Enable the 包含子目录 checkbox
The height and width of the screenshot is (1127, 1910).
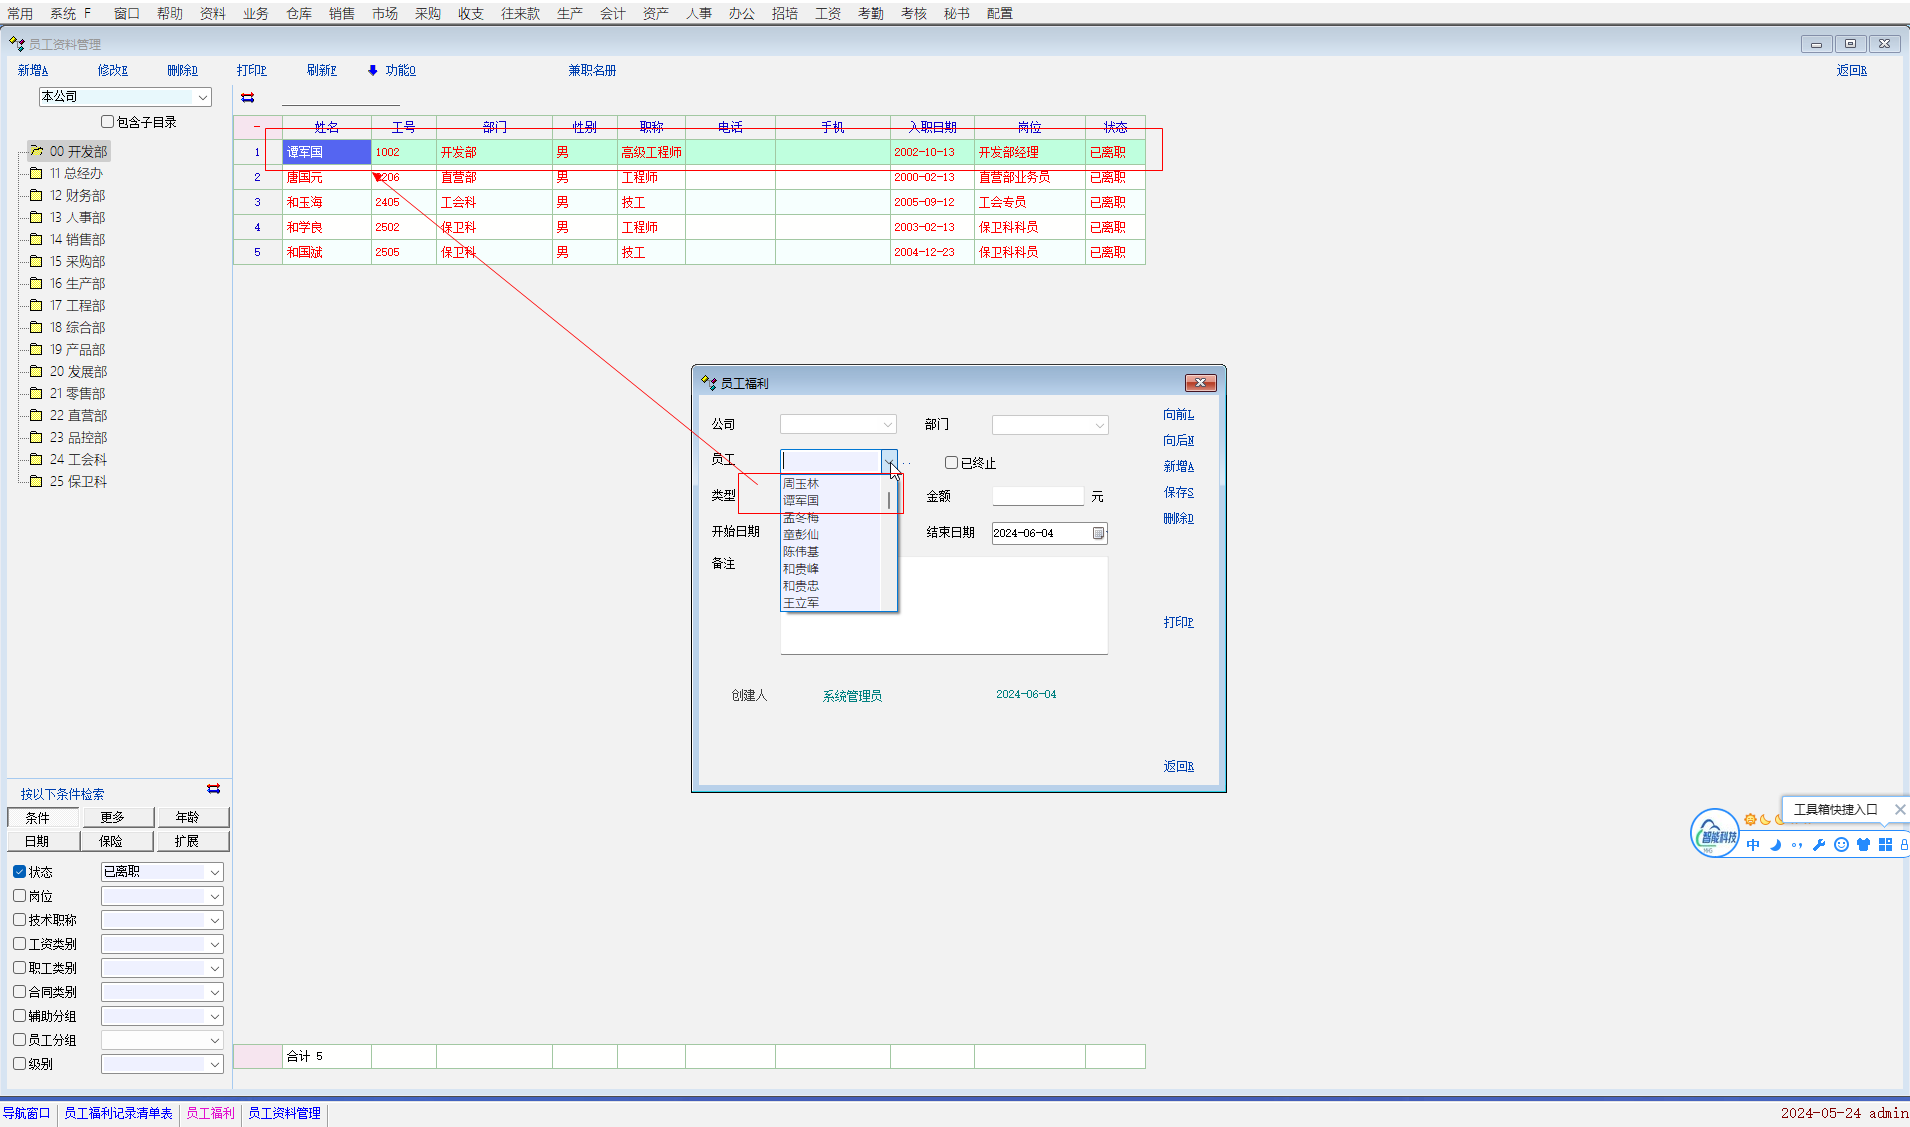coord(108,122)
